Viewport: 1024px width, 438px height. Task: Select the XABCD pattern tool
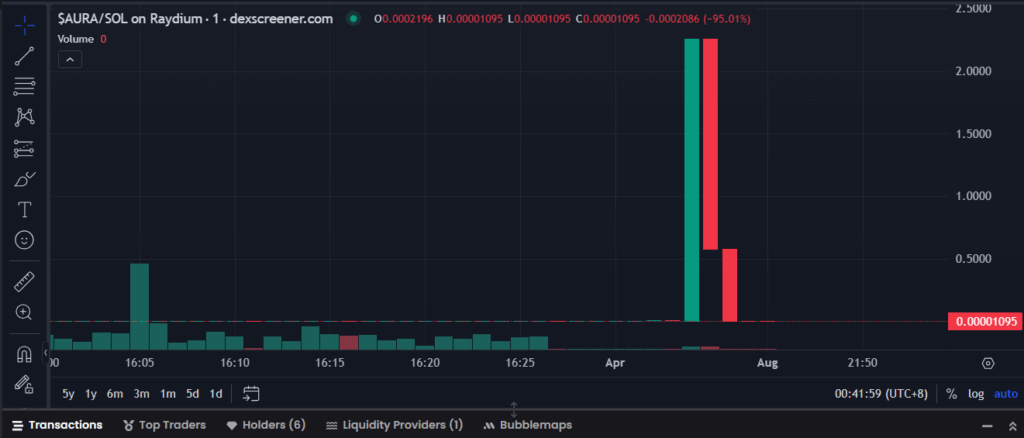coord(24,117)
